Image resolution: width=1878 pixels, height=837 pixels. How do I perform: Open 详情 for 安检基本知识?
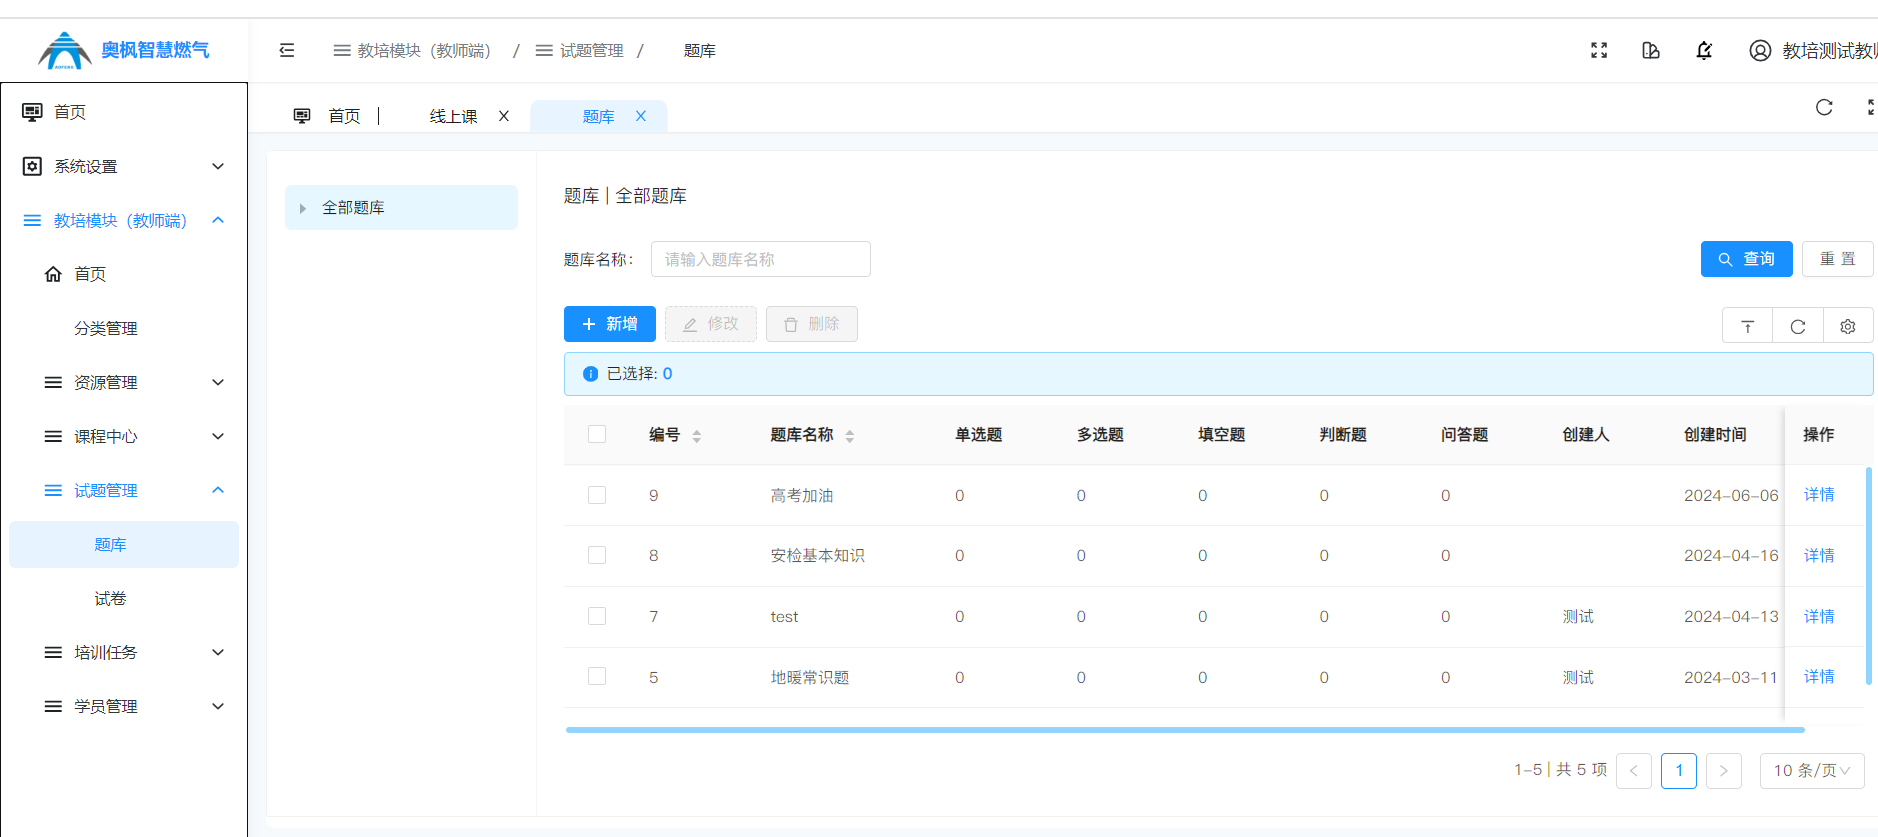click(1819, 555)
